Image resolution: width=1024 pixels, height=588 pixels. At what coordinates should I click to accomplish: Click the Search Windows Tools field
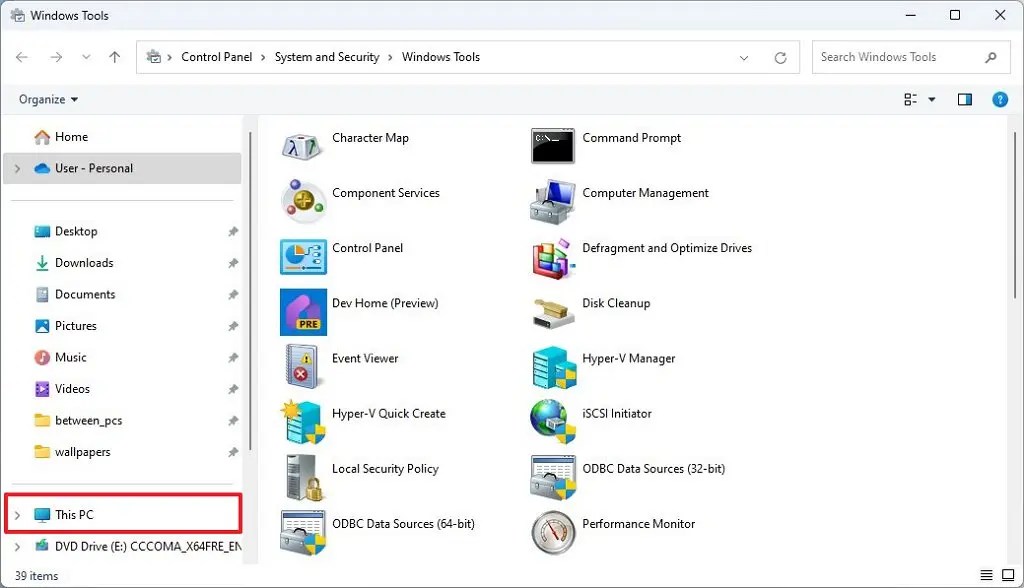pos(900,57)
